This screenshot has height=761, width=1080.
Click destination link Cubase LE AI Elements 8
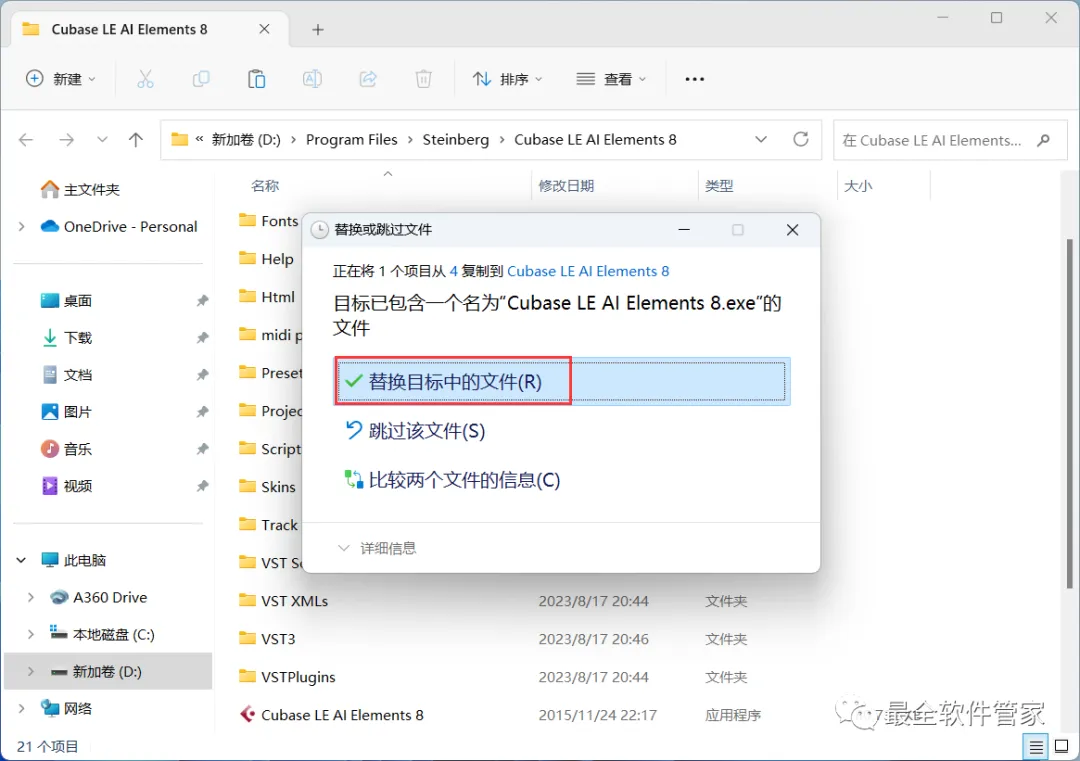click(x=588, y=271)
